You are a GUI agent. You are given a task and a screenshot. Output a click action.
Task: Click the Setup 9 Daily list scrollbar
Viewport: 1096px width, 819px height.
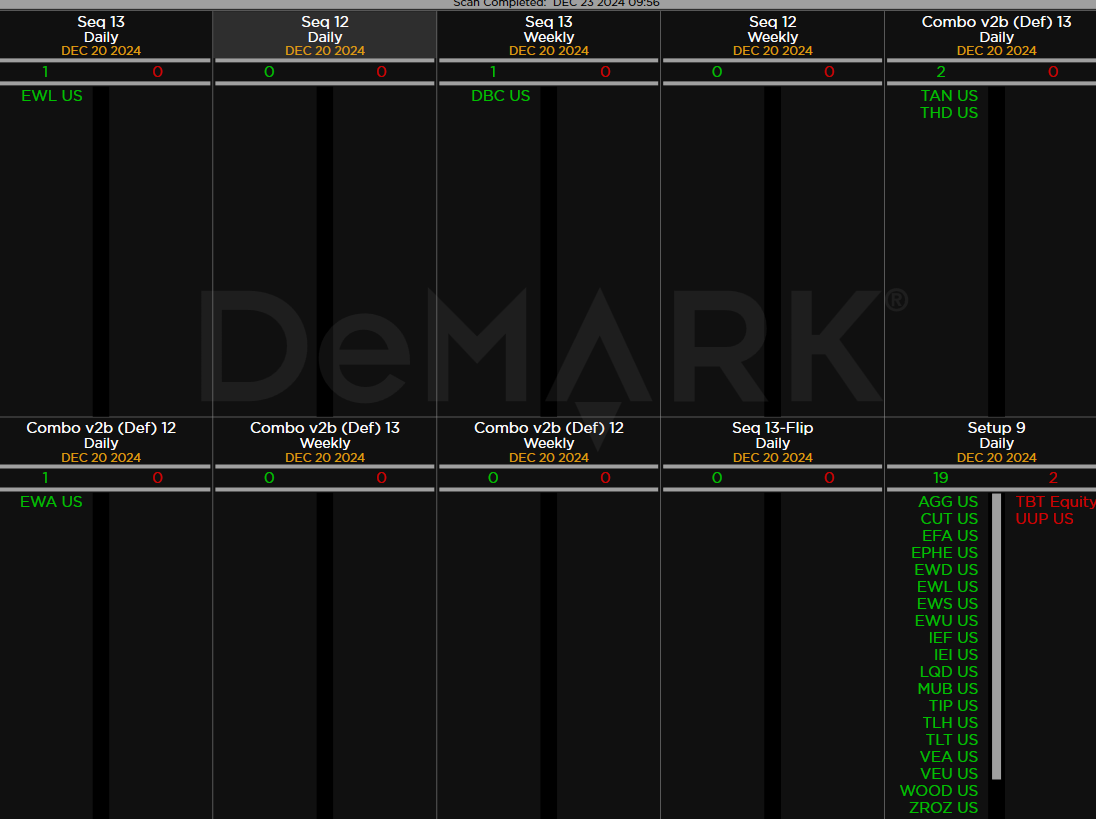coord(997,637)
